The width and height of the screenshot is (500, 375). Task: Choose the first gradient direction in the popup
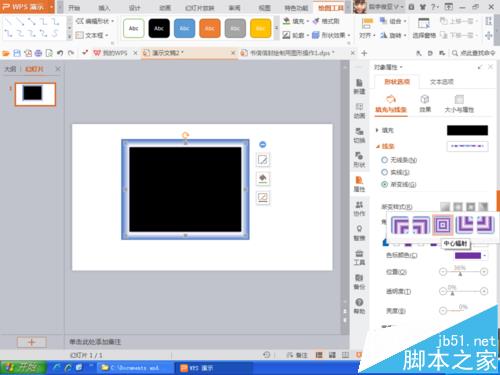400,225
